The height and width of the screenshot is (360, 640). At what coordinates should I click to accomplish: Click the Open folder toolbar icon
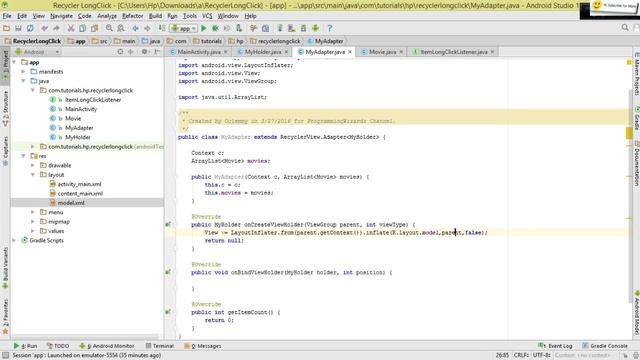[6, 28]
